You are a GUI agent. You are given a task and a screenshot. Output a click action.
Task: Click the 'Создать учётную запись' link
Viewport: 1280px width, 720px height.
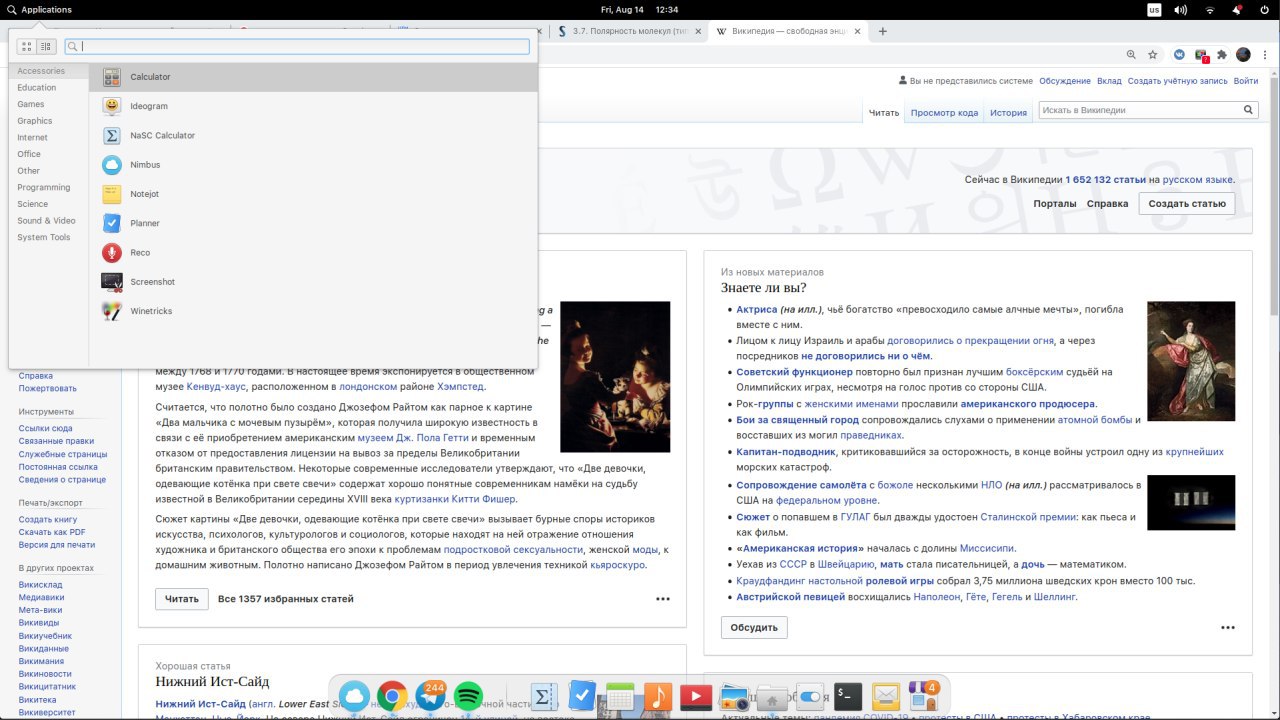[x=1178, y=81]
